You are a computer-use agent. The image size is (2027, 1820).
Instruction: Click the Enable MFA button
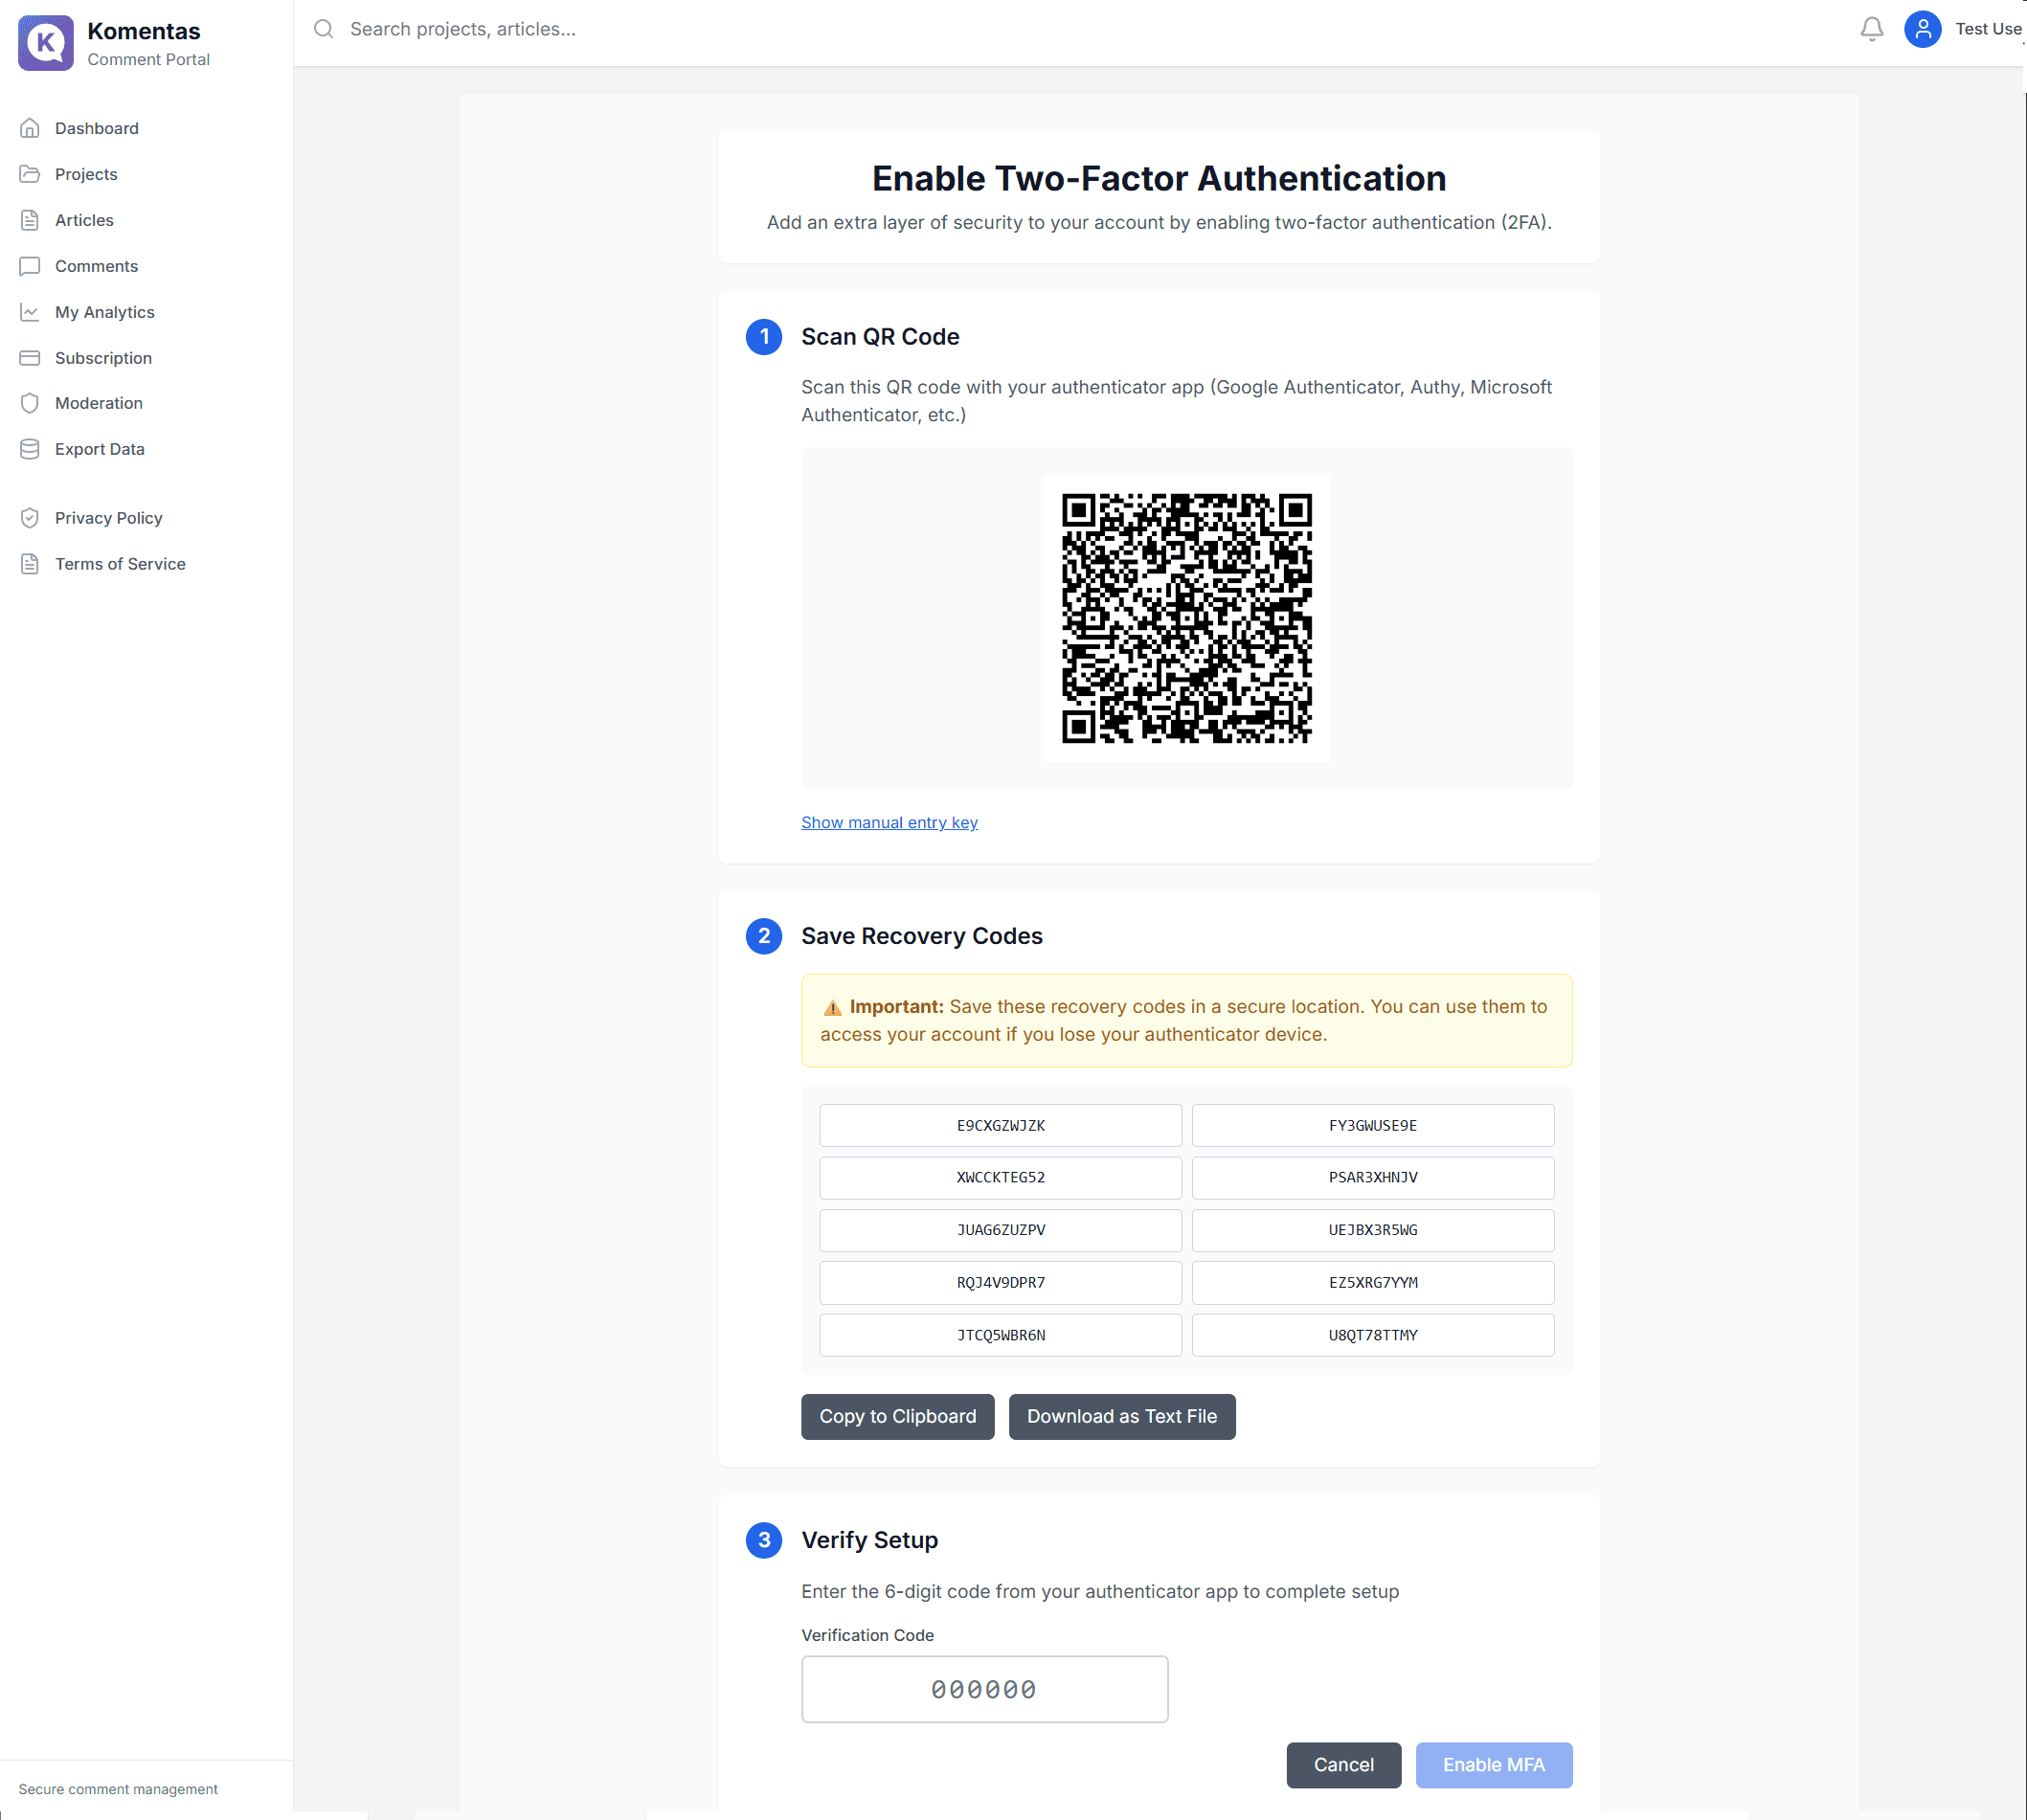point(1492,1765)
